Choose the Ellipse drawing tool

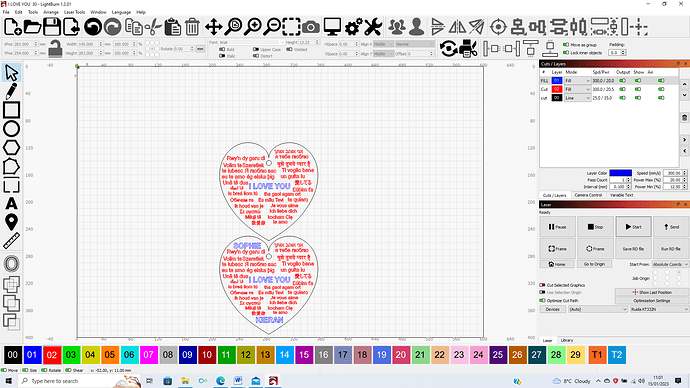(11, 129)
